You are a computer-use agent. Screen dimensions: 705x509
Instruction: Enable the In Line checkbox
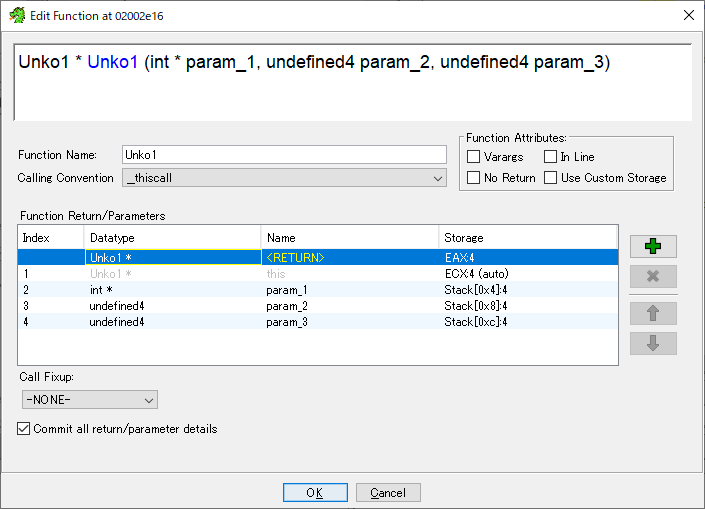point(550,156)
